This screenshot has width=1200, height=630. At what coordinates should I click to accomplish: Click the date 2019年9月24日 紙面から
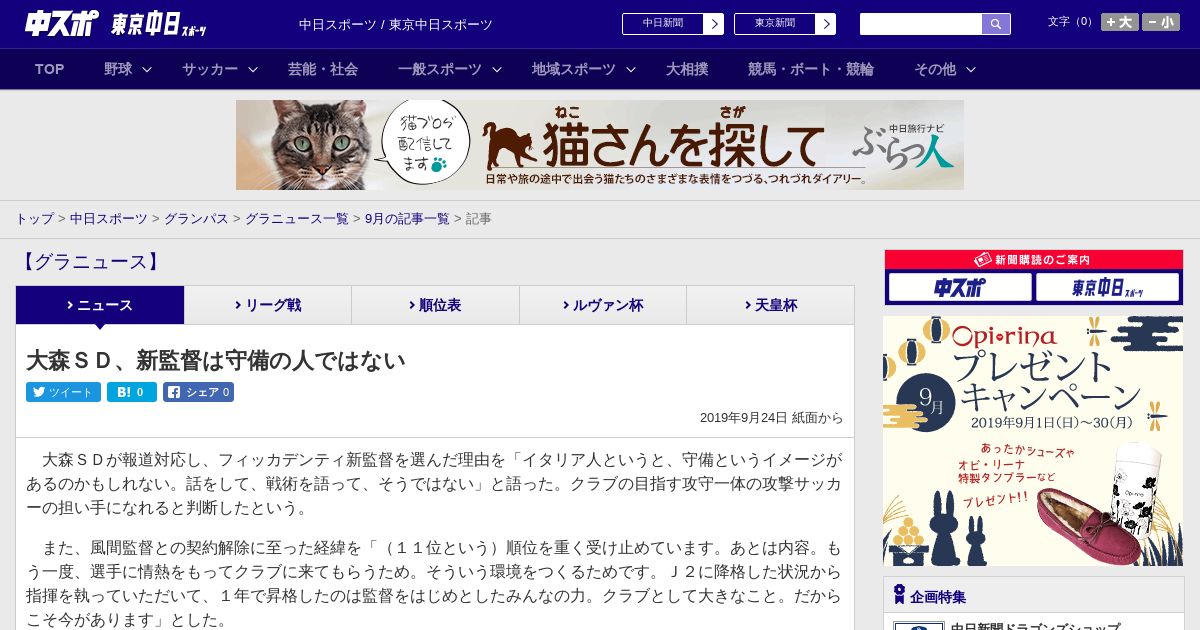pos(771,418)
